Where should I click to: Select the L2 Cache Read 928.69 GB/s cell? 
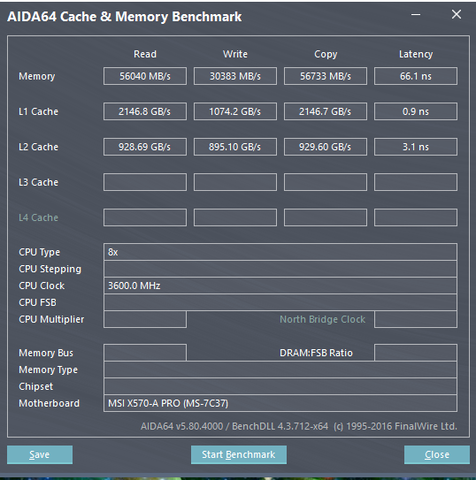point(145,147)
